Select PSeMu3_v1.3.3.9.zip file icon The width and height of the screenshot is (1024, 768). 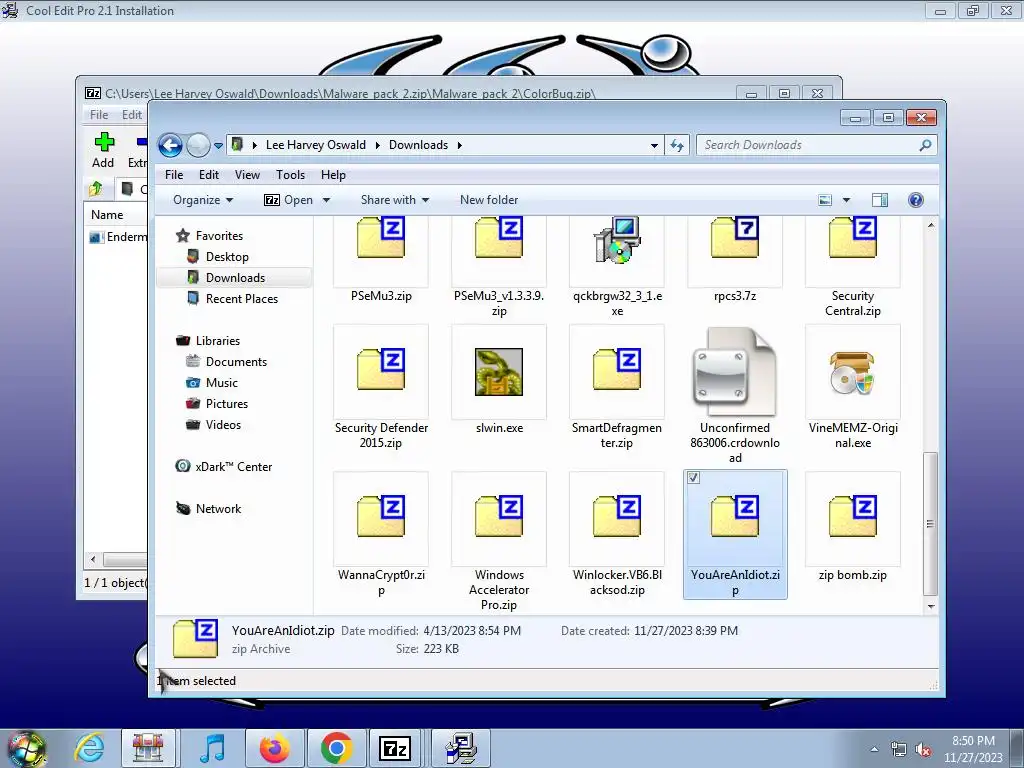499,239
